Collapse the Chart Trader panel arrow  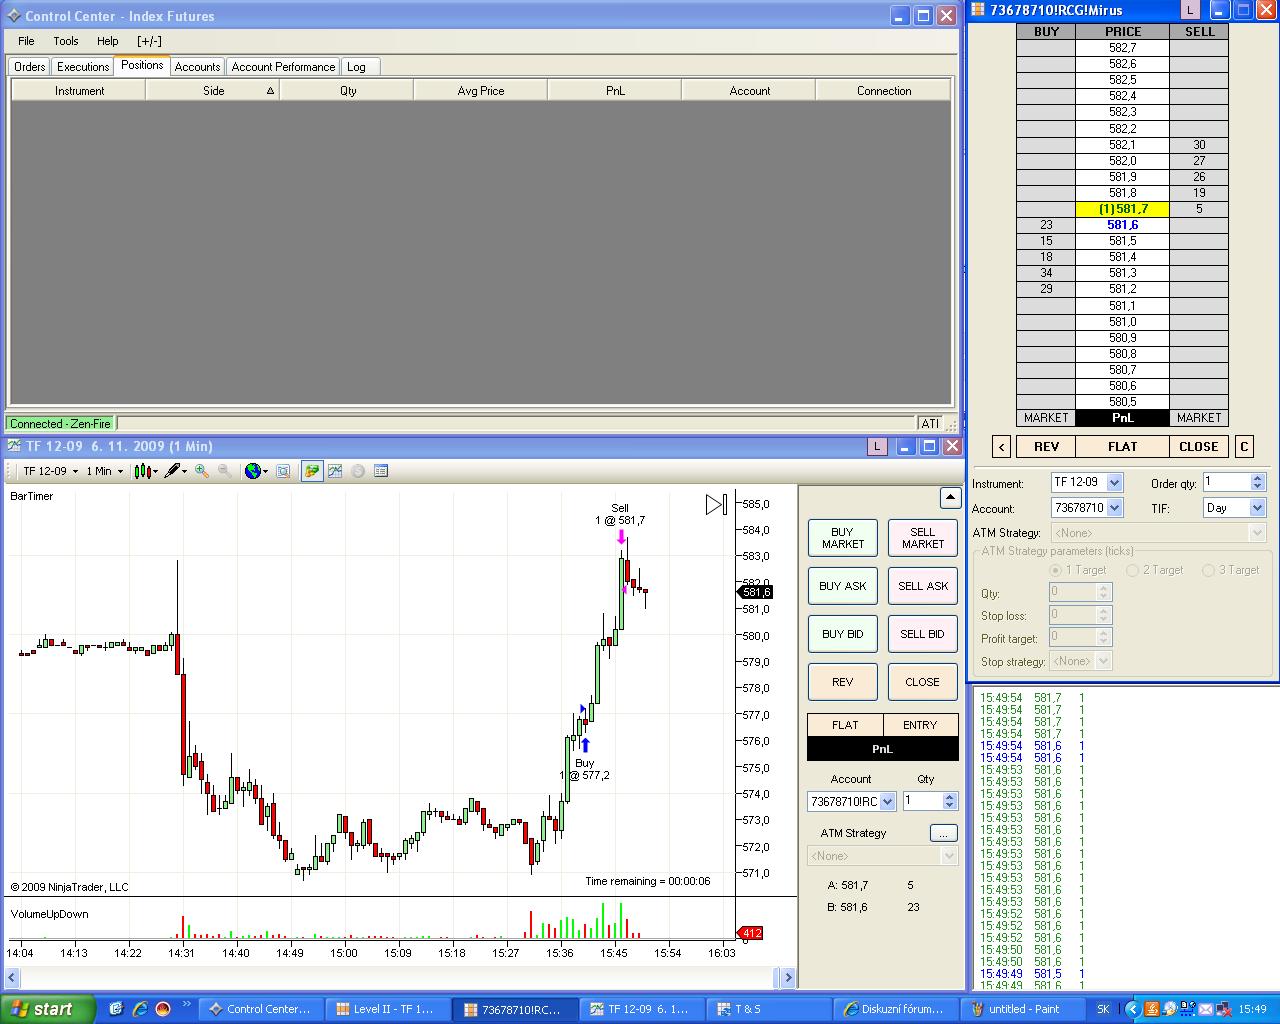[950, 497]
